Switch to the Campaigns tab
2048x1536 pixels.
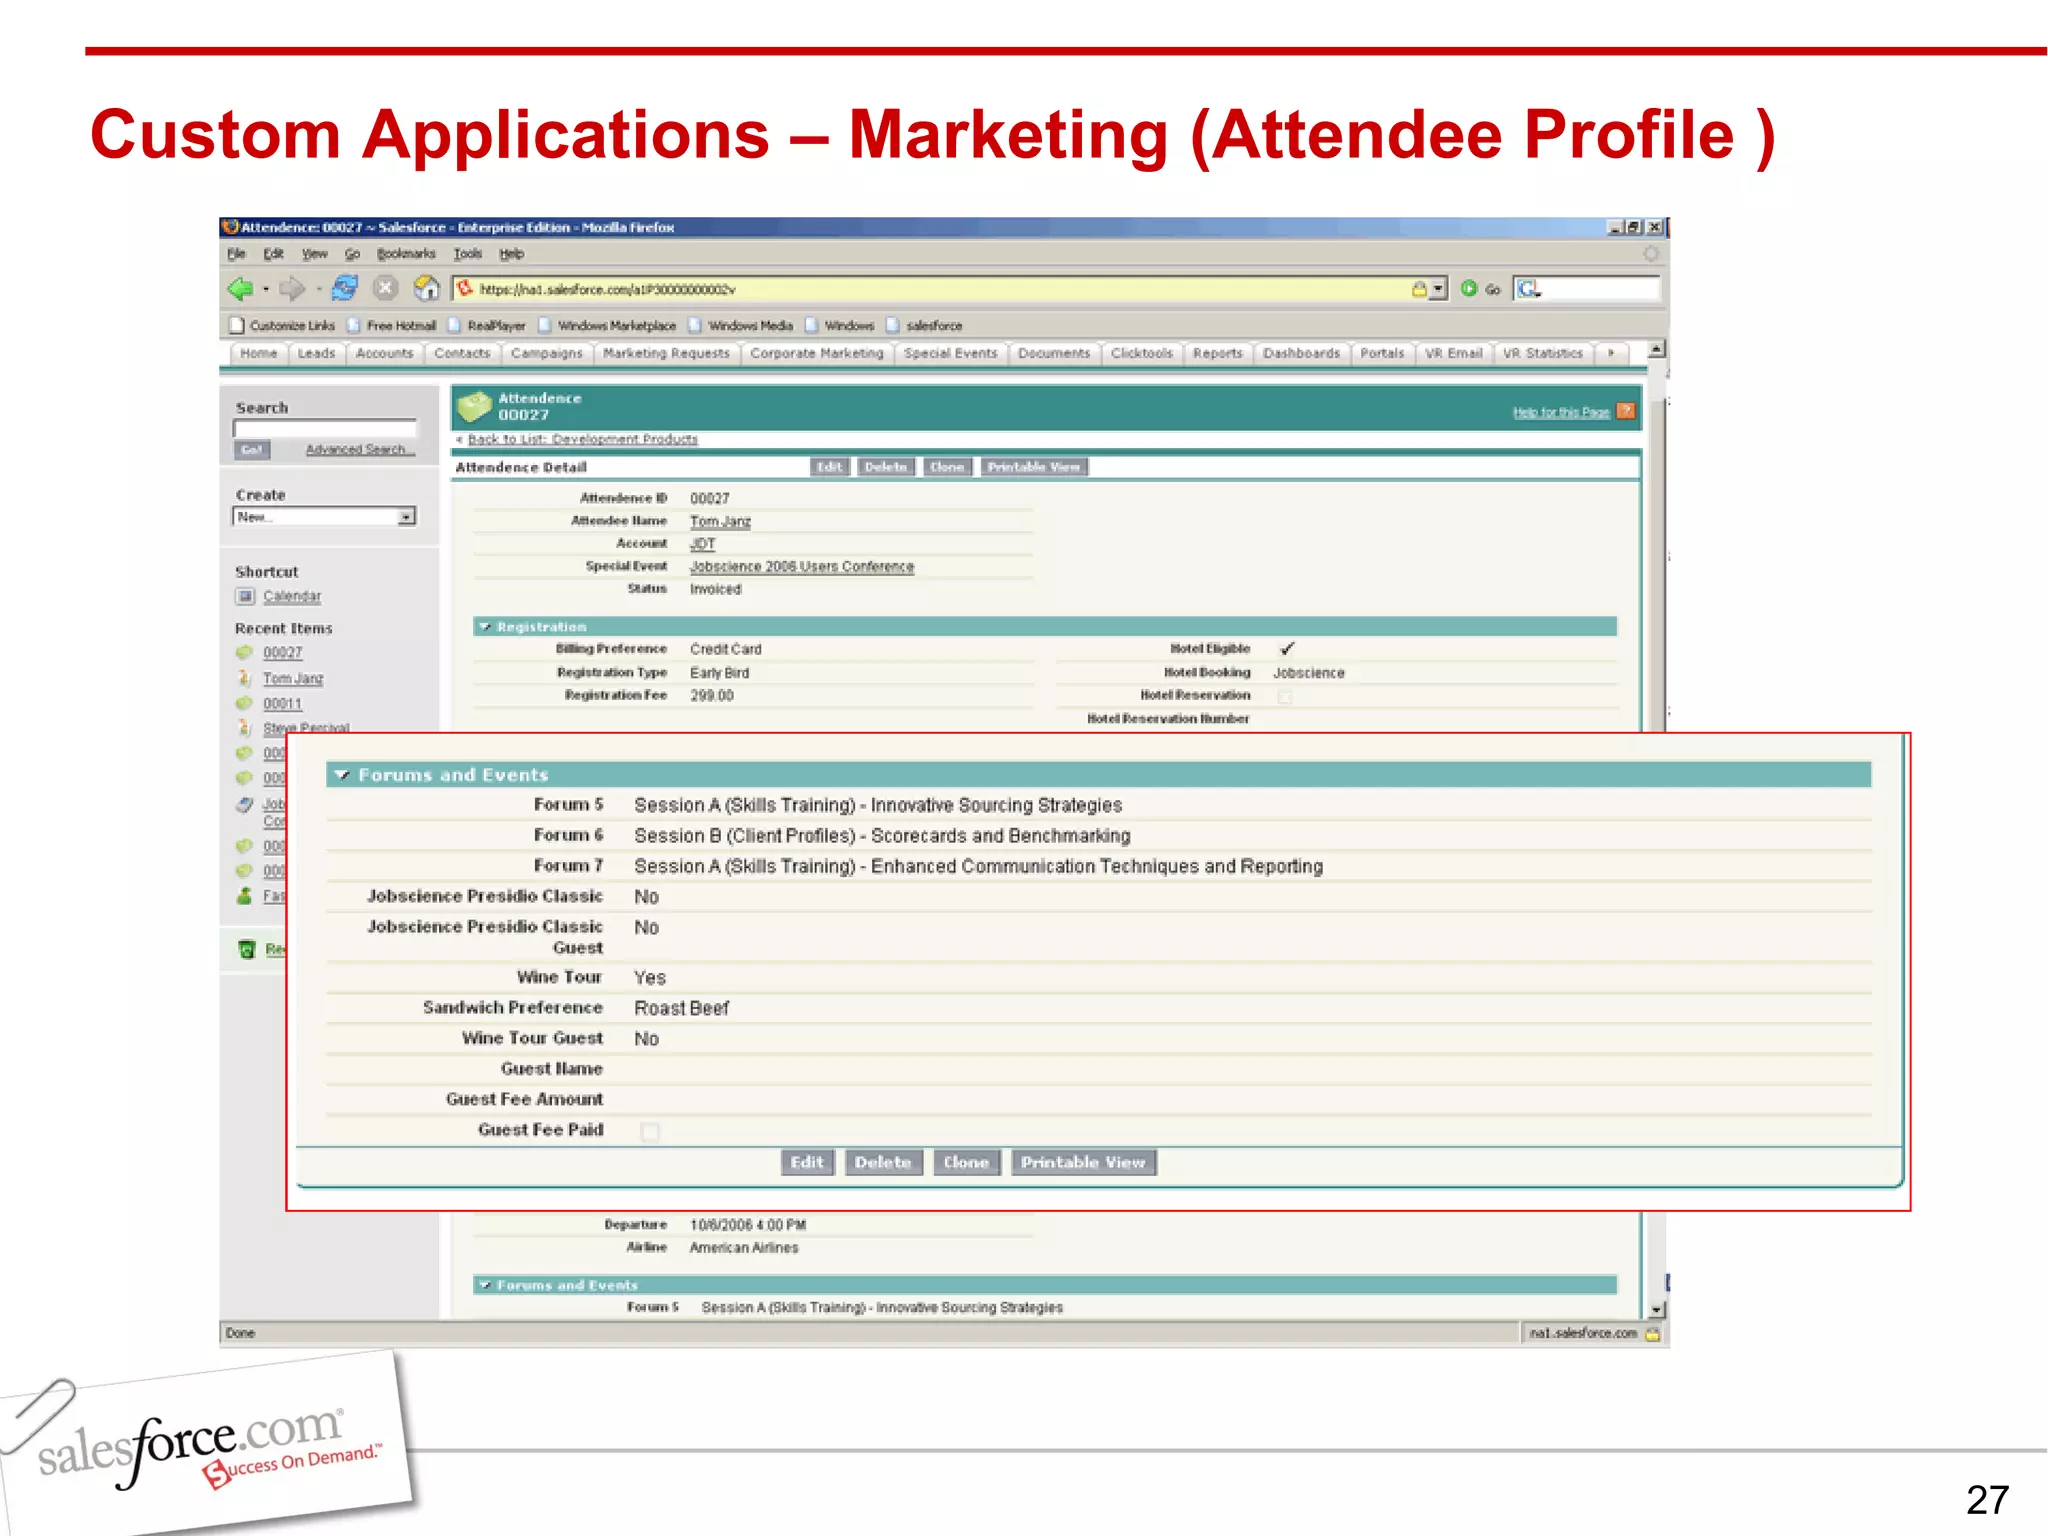click(546, 353)
